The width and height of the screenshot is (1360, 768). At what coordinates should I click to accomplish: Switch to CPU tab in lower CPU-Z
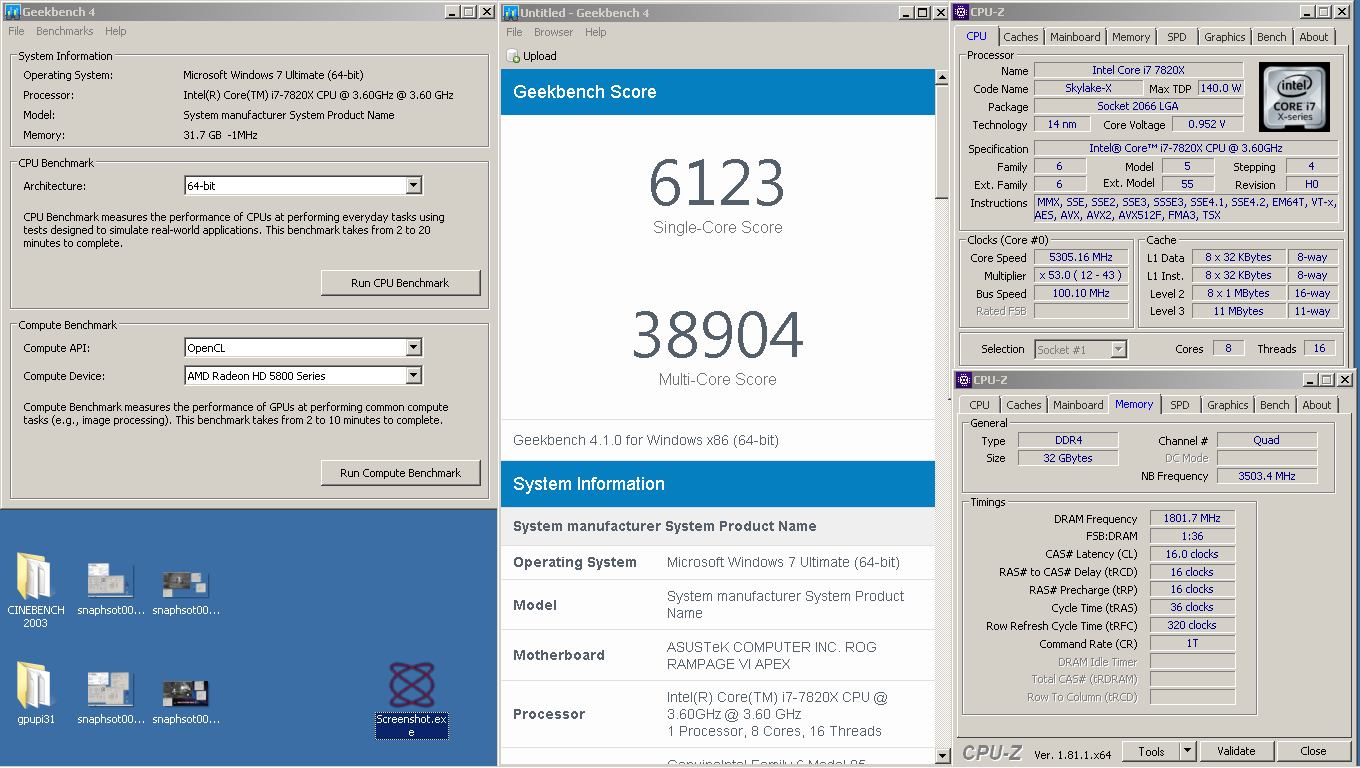[980, 405]
